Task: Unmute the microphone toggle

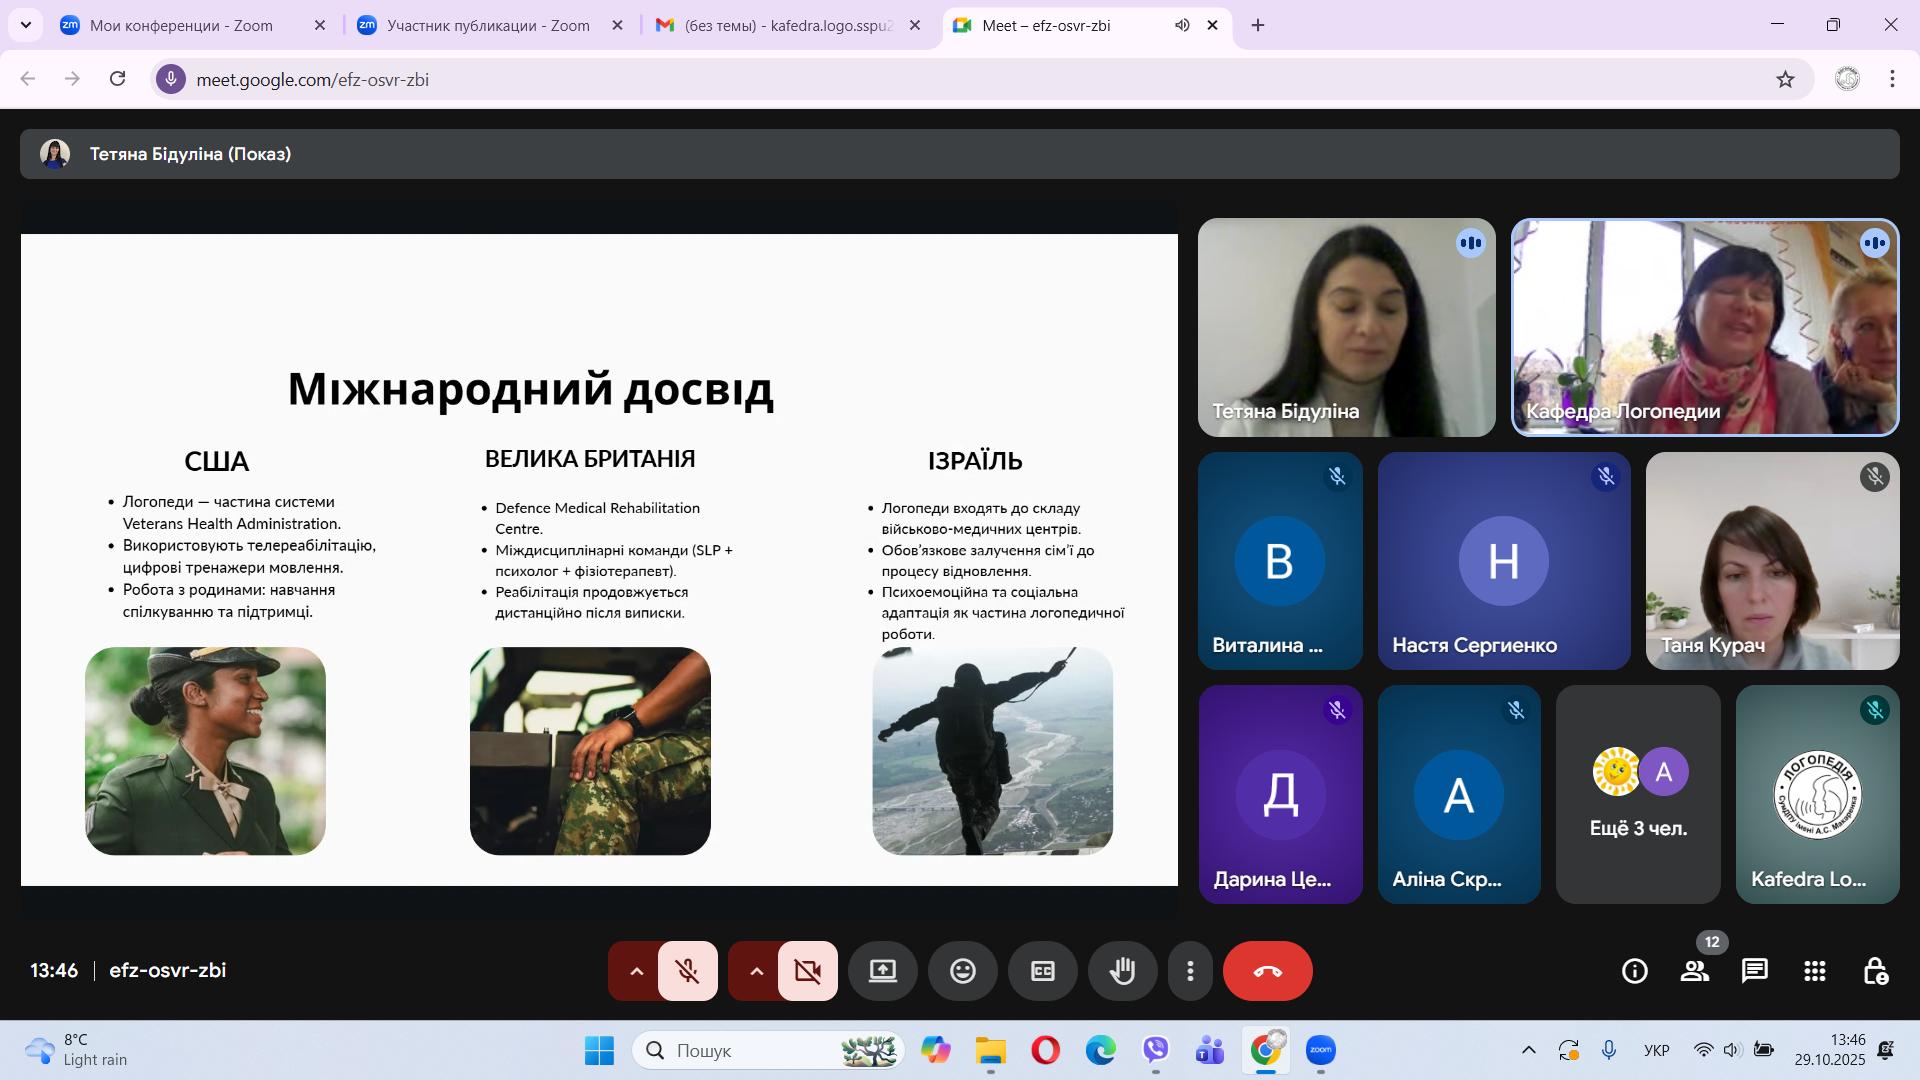Action: tap(687, 971)
